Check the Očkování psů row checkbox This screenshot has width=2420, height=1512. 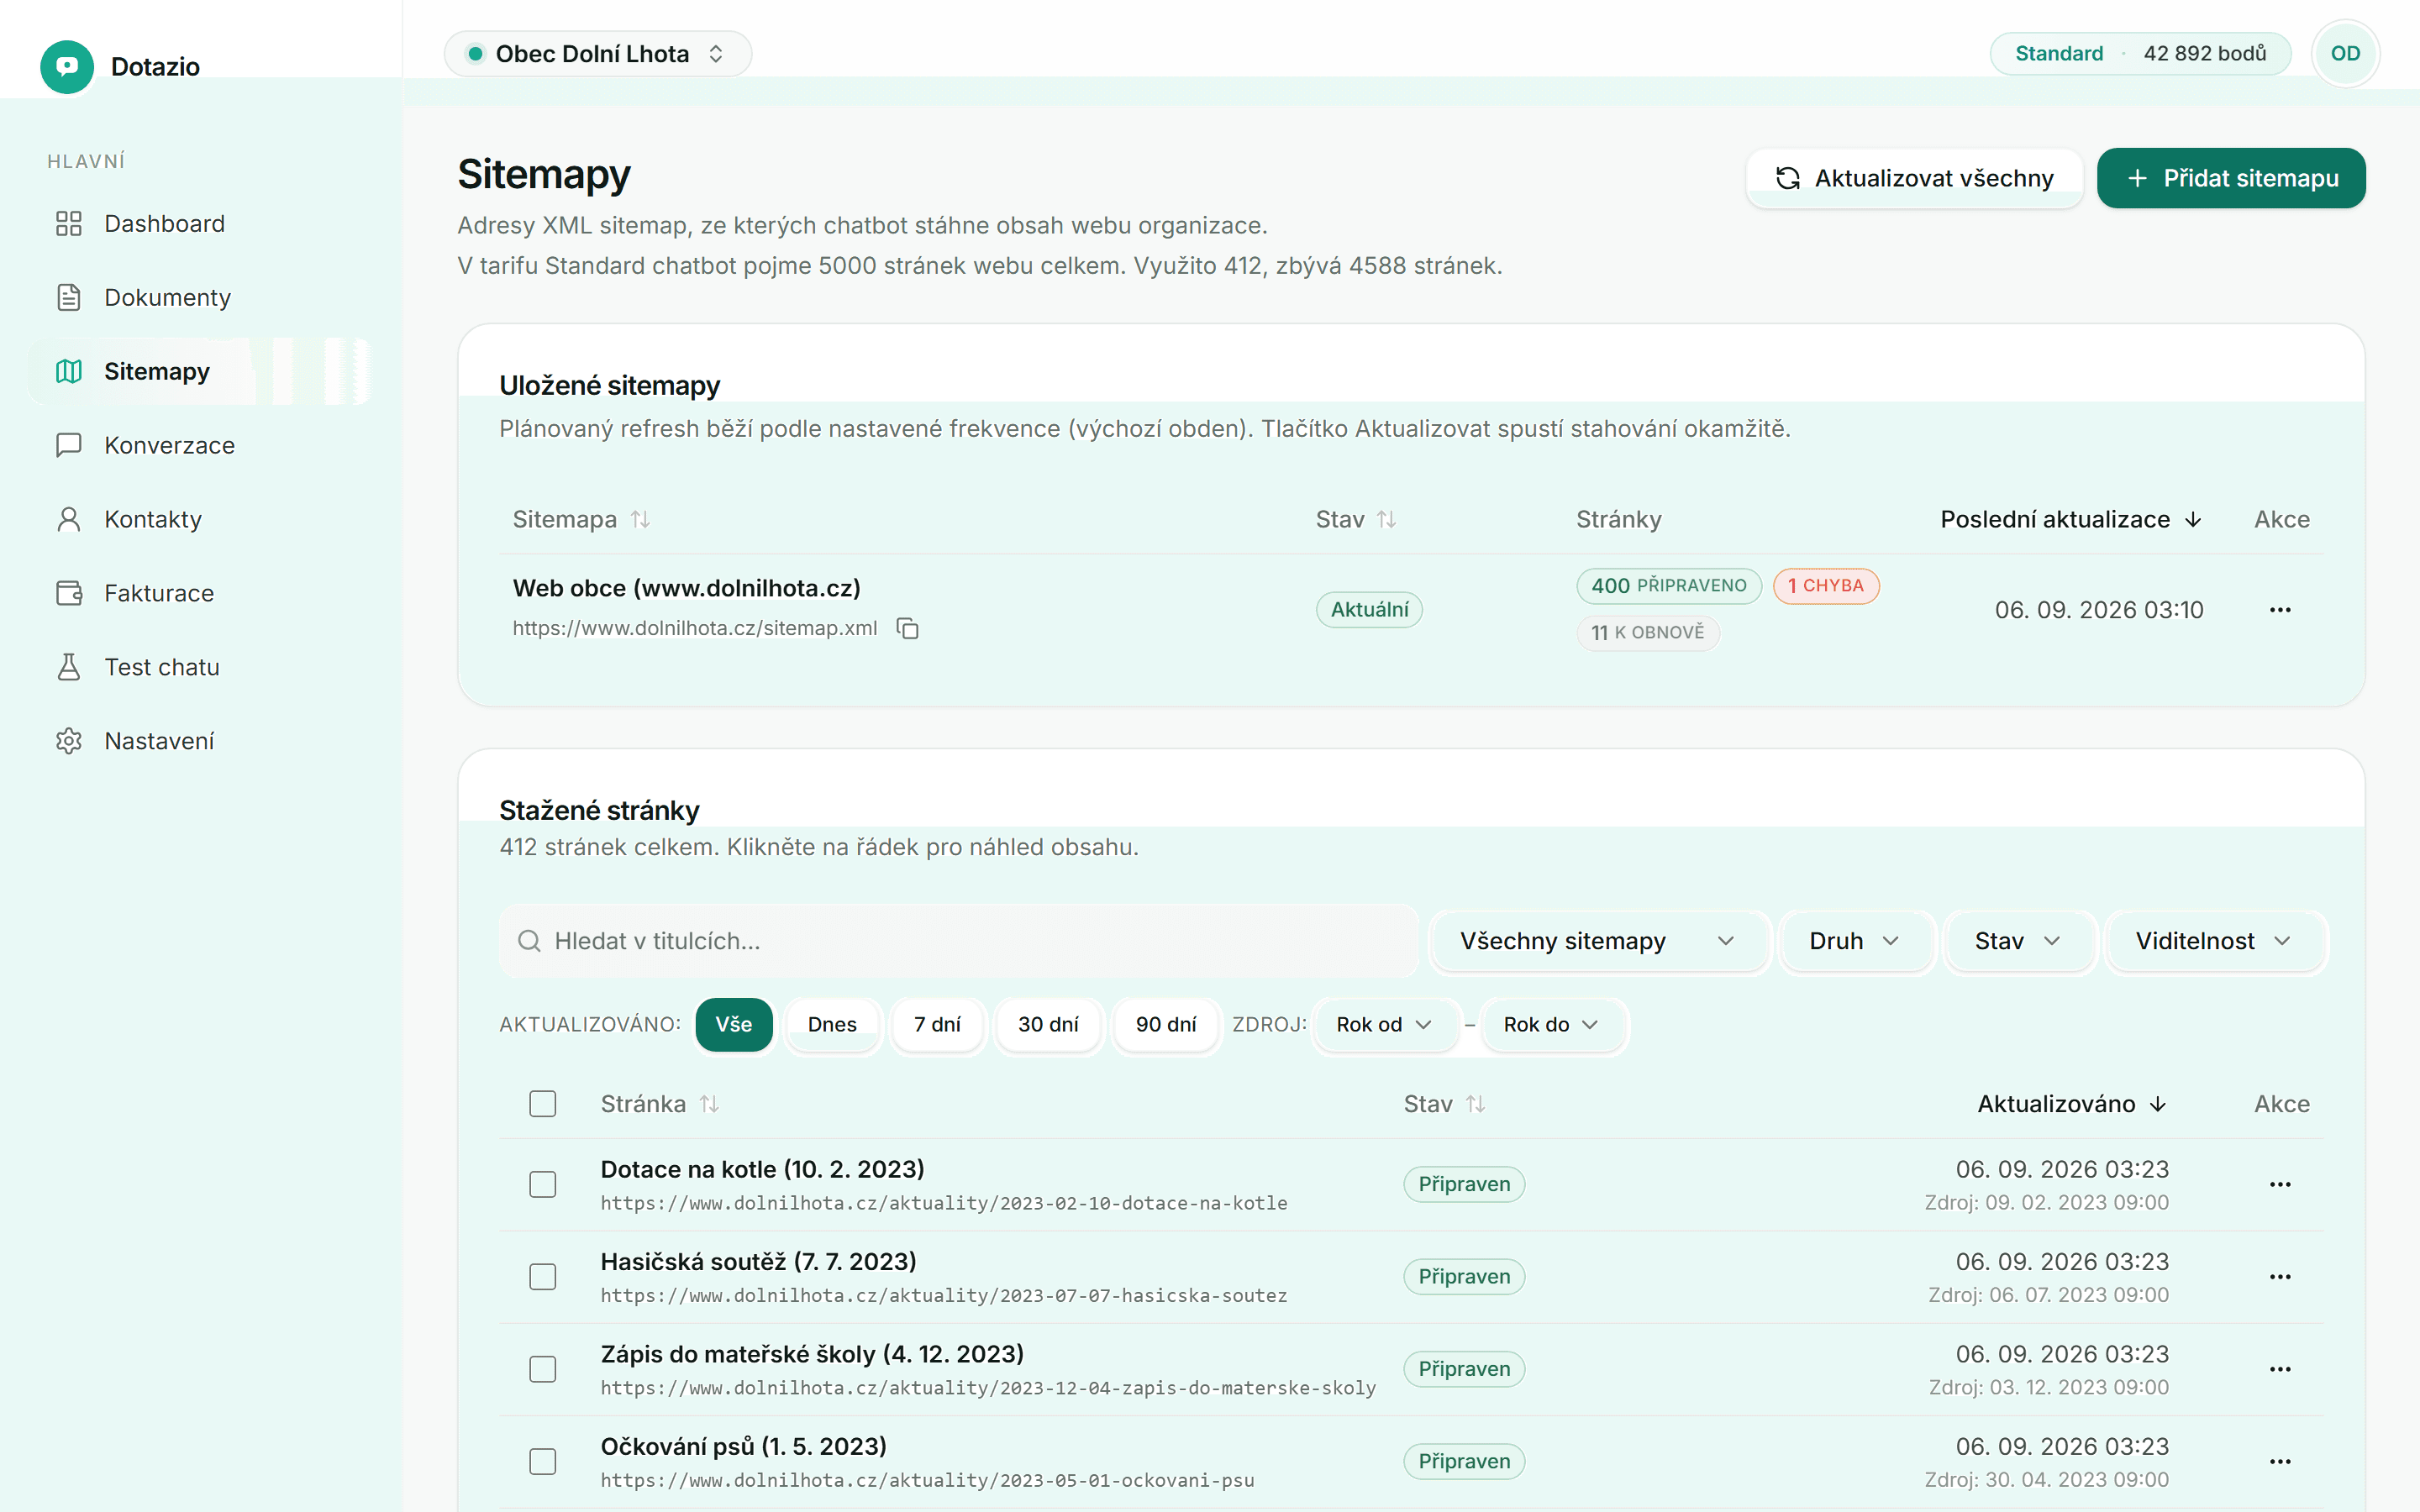coord(543,1461)
